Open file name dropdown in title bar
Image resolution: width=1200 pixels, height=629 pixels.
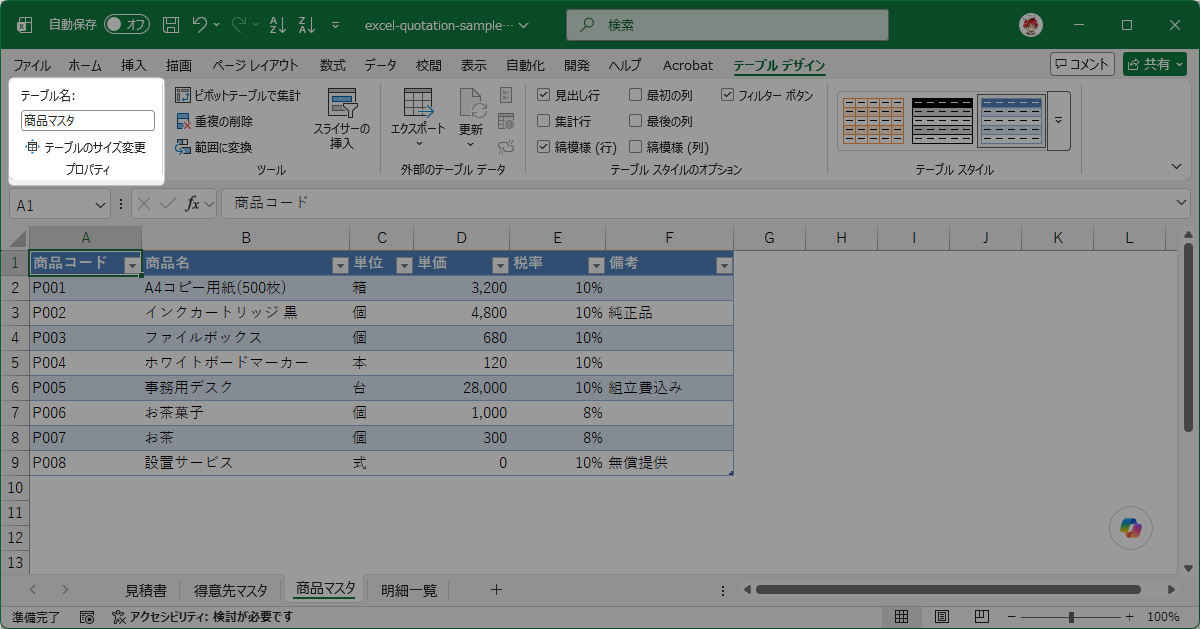coord(525,25)
